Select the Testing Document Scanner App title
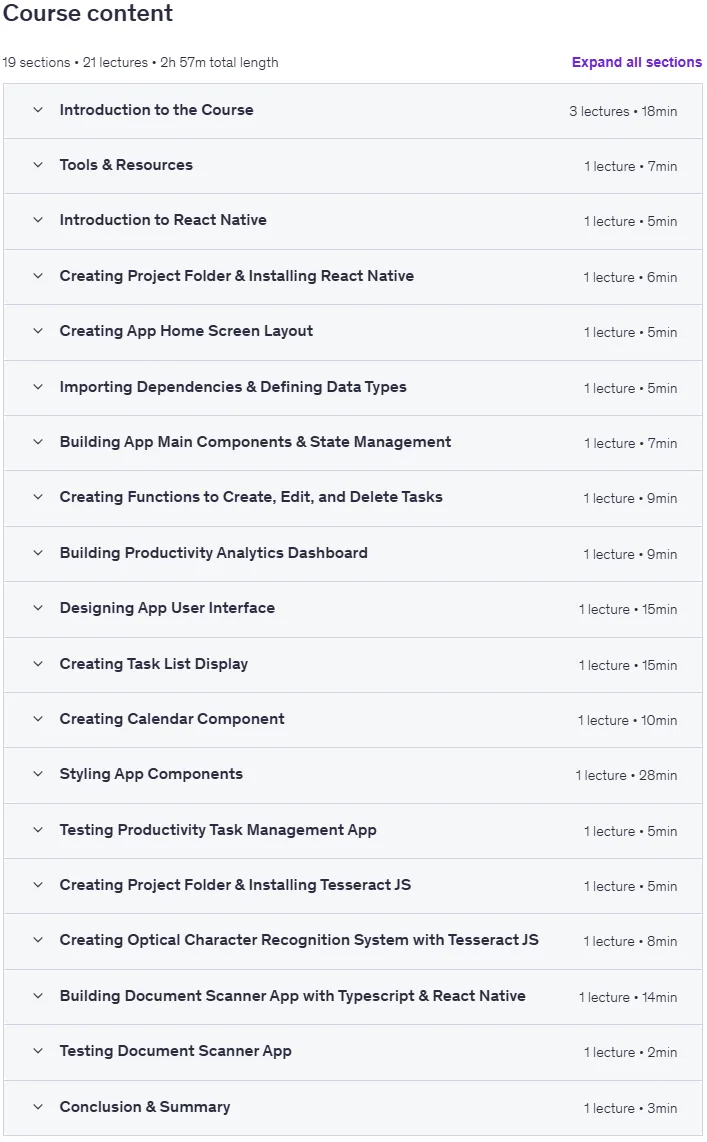 coord(175,1051)
